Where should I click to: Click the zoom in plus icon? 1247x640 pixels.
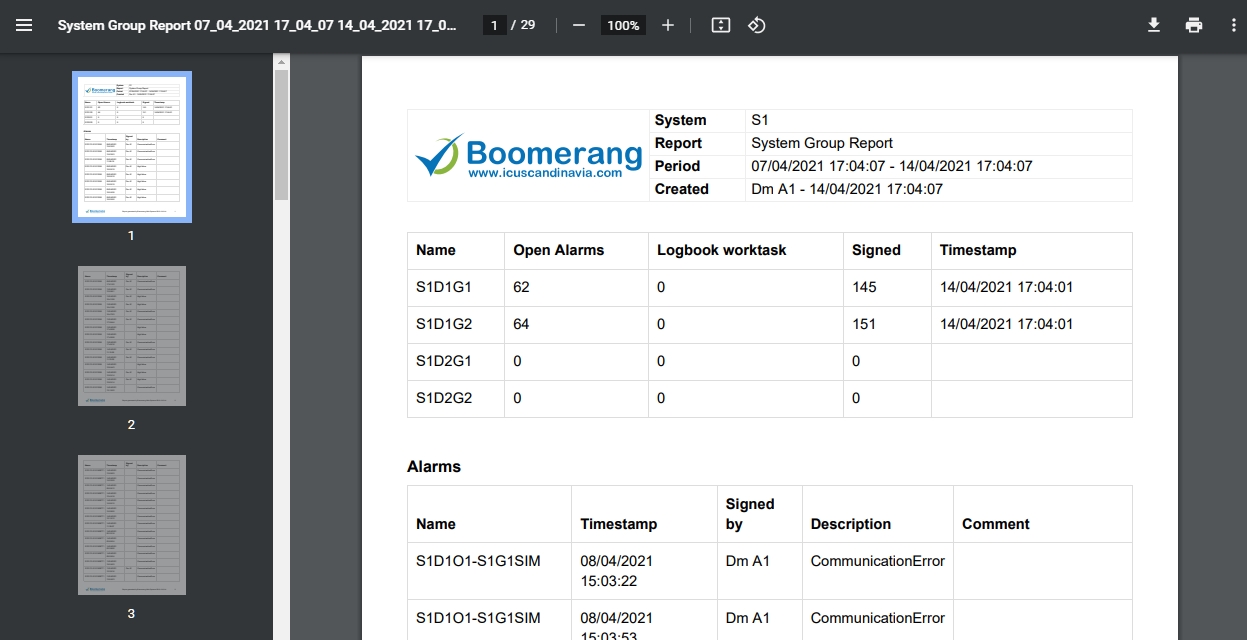[x=668, y=25]
